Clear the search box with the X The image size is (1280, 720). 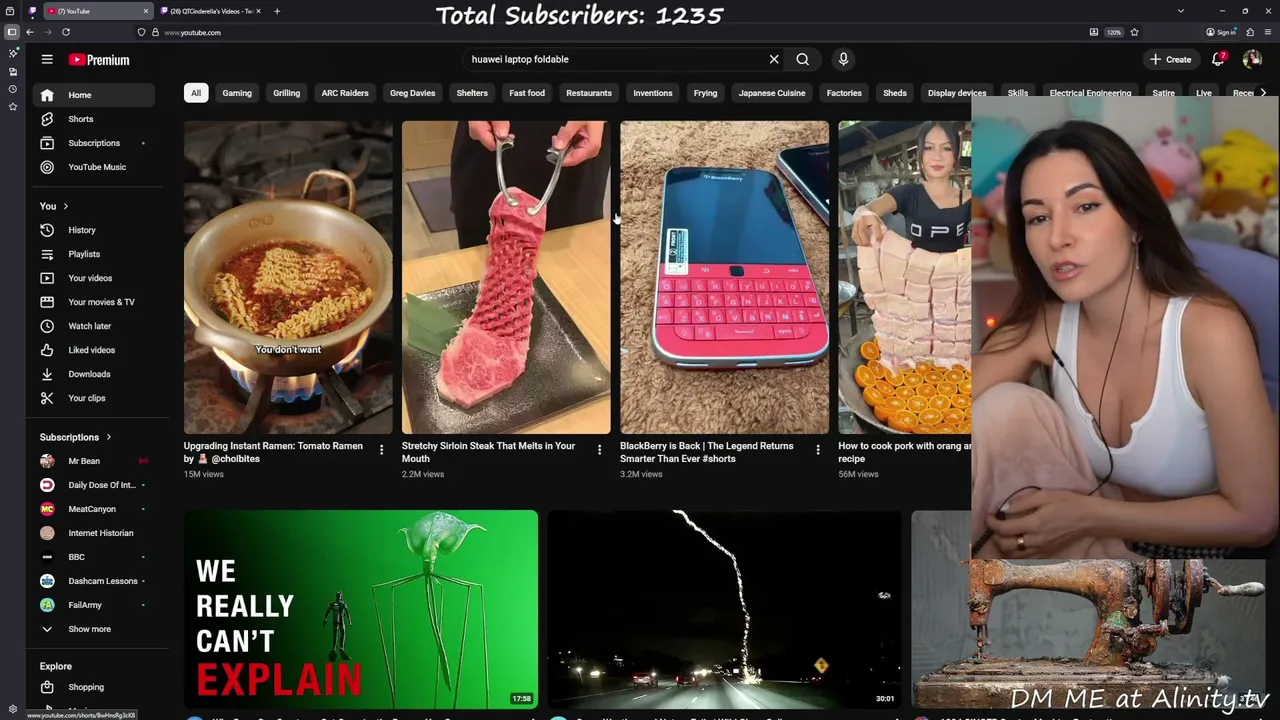(x=774, y=59)
